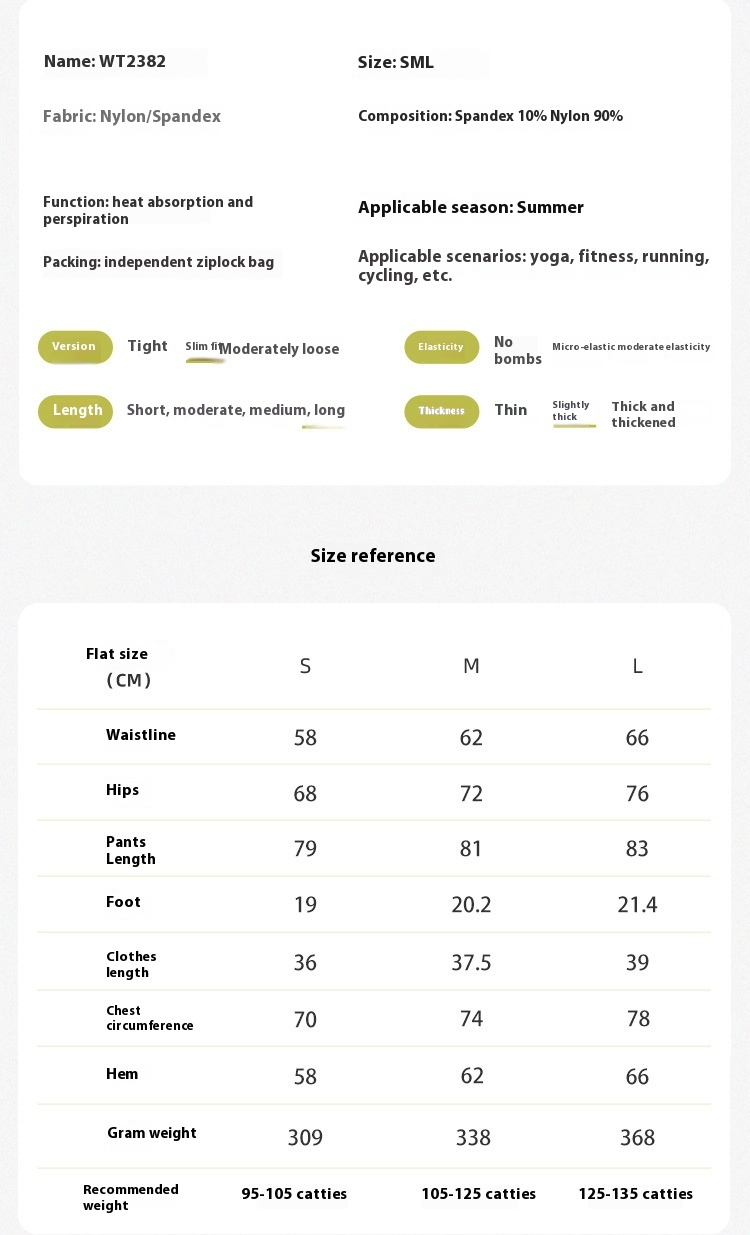750x1235 pixels.
Task: Select the Moderately loose option
Action: tap(279, 349)
